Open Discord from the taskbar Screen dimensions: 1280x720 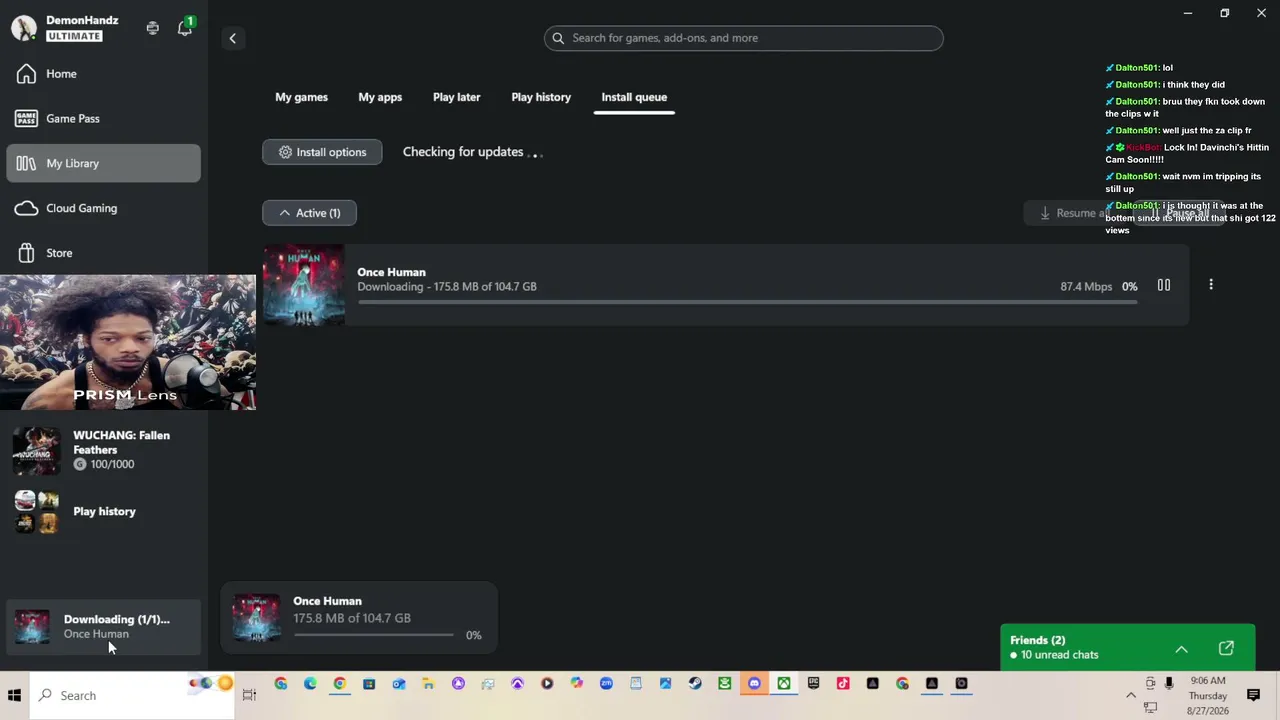[754, 684]
